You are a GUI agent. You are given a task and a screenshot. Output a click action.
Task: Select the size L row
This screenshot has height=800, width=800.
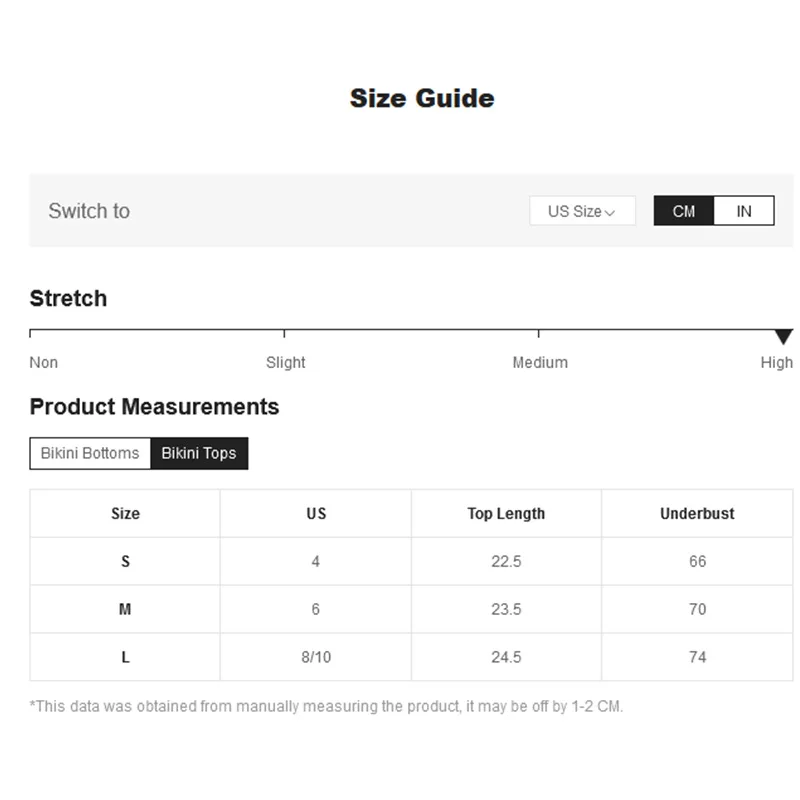click(x=125, y=657)
